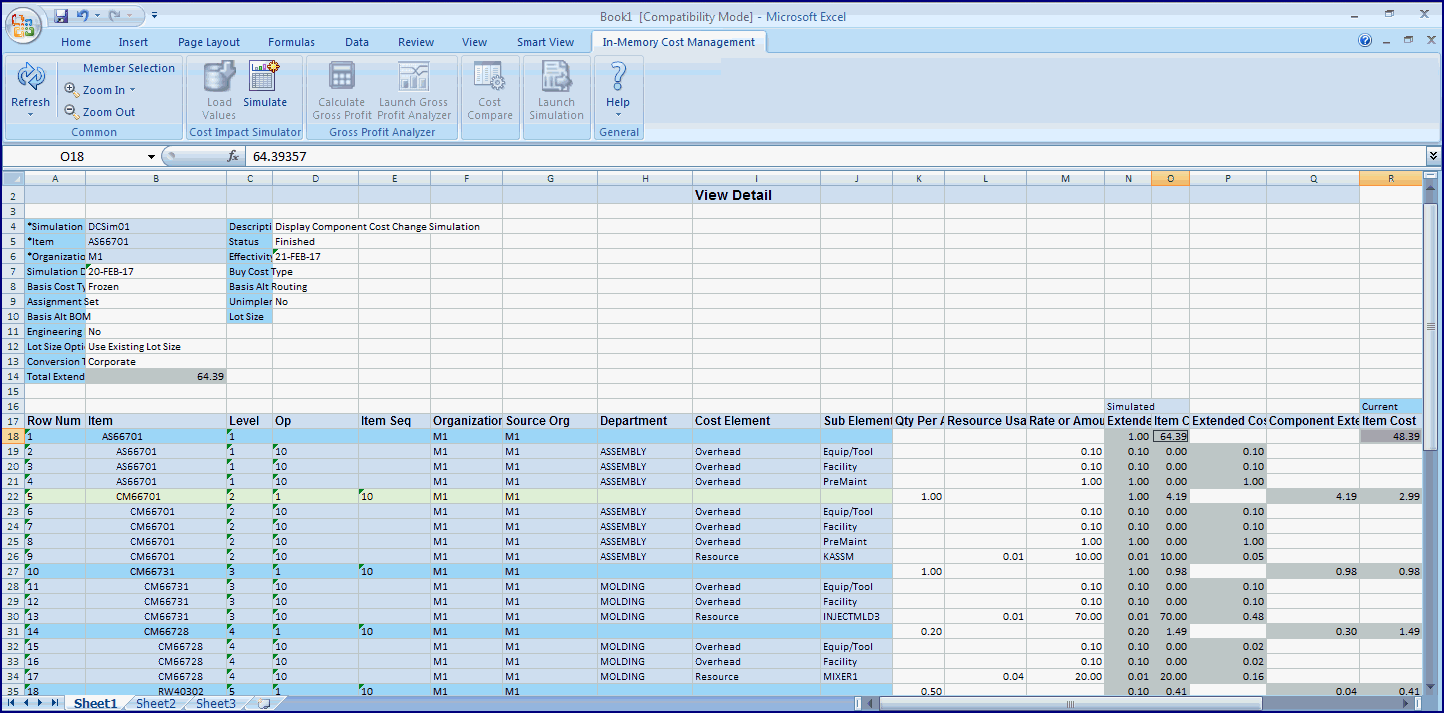Select column R header

pyautogui.click(x=1390, y=178)
